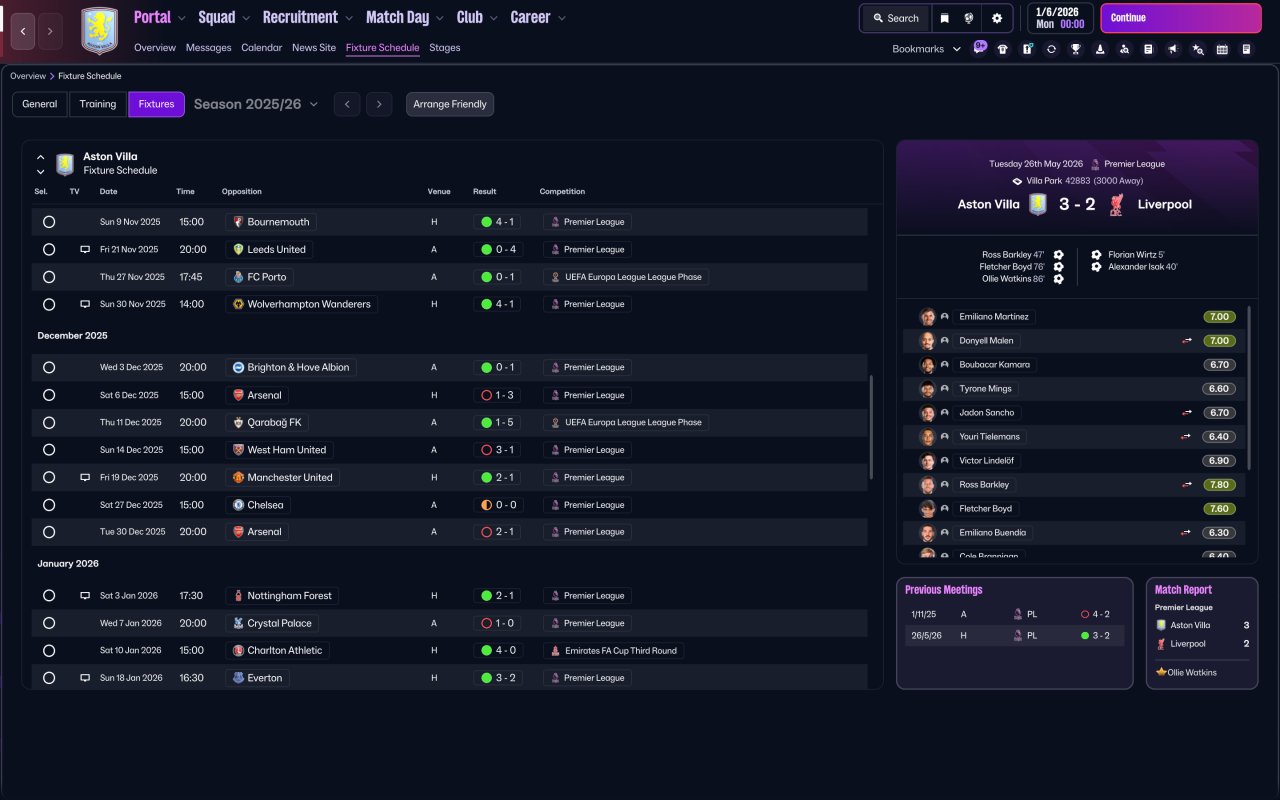The height and width of the screenshot is (800, 1280).
Task: Select the Chelsea fixture radio button
Action: point(49,505)
